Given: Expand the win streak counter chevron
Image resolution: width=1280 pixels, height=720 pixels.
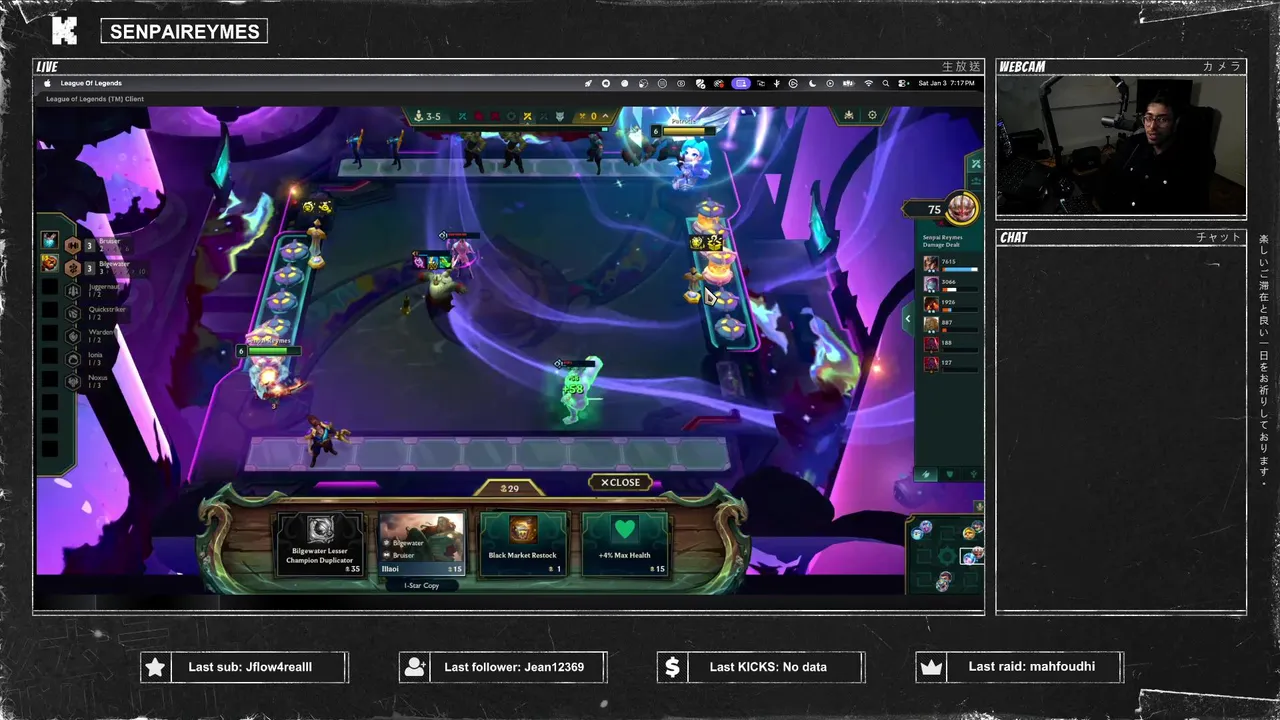Looking at the screenshot, I should coord(607,116).
